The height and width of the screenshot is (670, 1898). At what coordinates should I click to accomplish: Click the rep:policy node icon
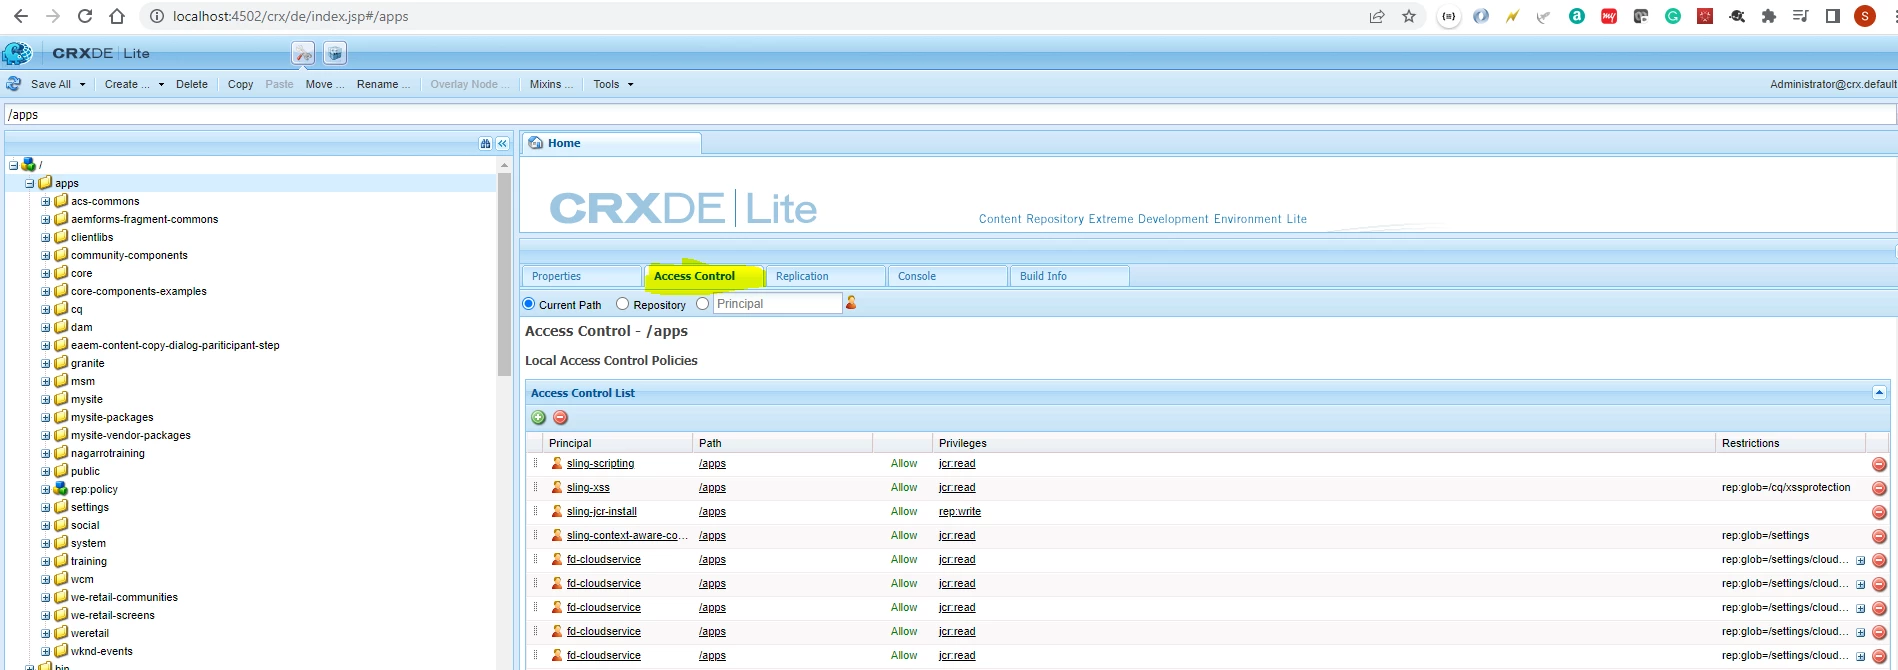pos(61,489)
